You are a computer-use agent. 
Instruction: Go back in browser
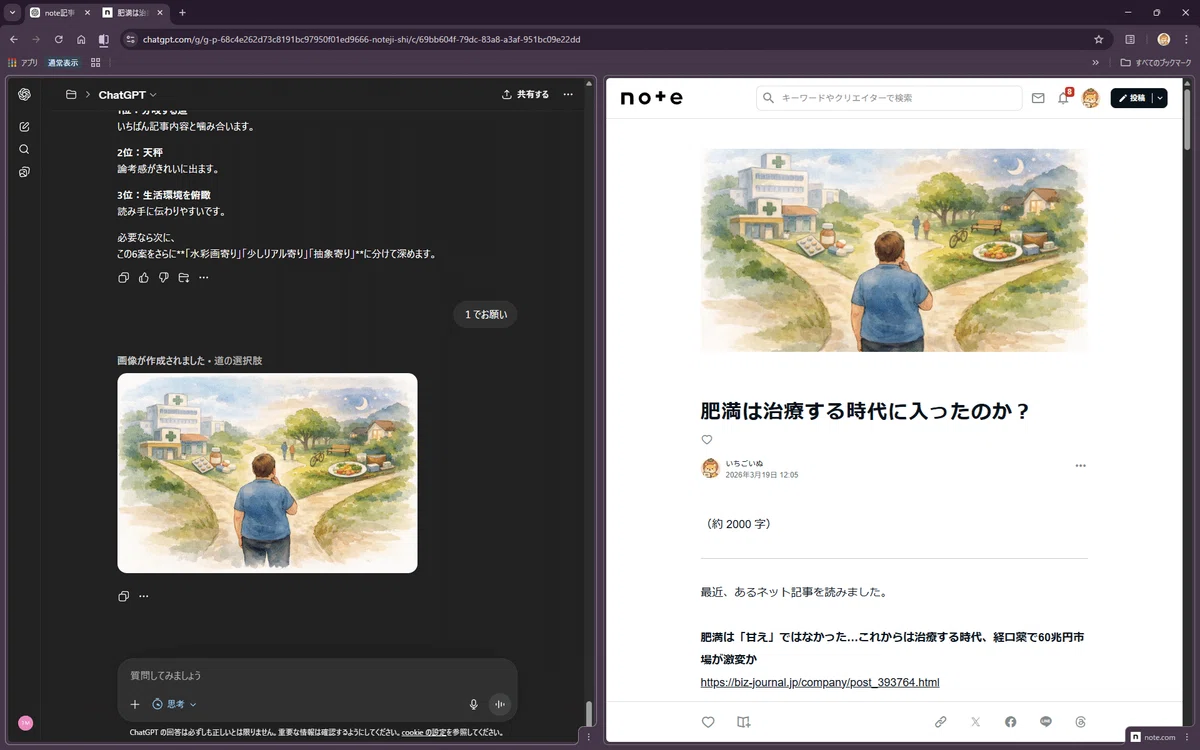[x=13, y=39]
